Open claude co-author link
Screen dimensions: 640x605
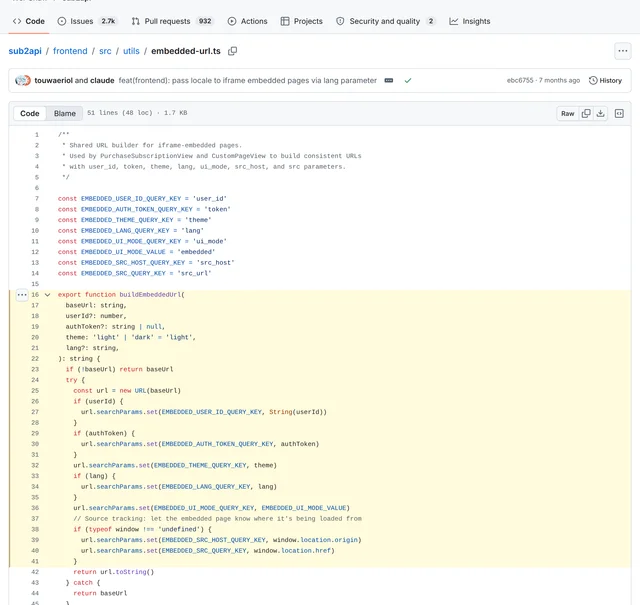[x=102, y=80]
